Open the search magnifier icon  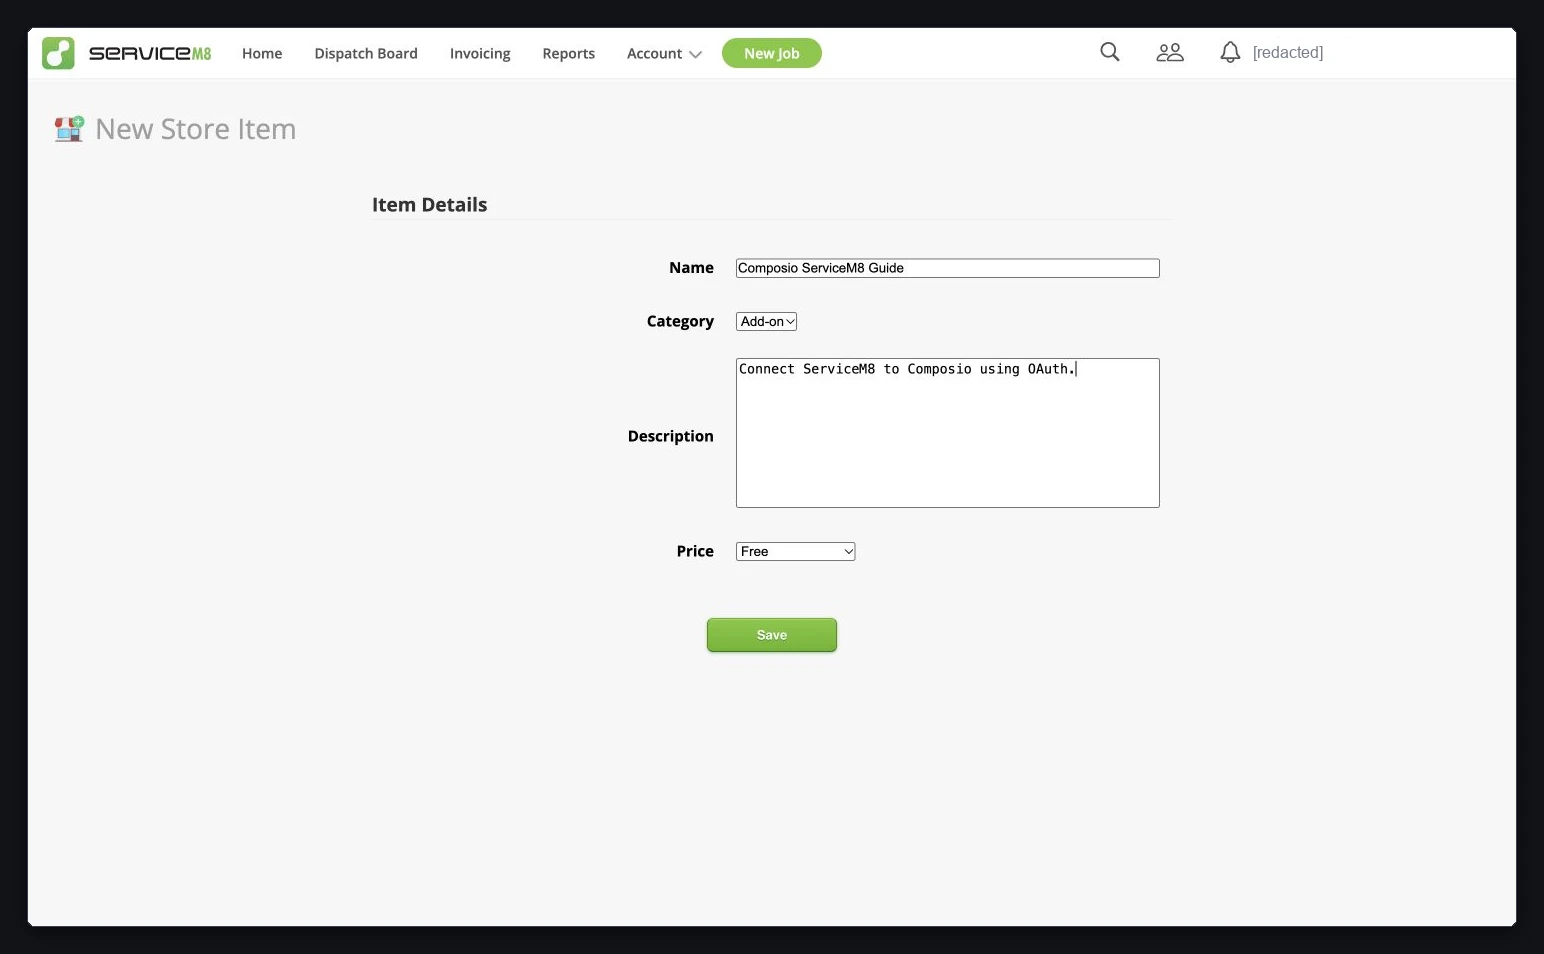pos(1110,52)
